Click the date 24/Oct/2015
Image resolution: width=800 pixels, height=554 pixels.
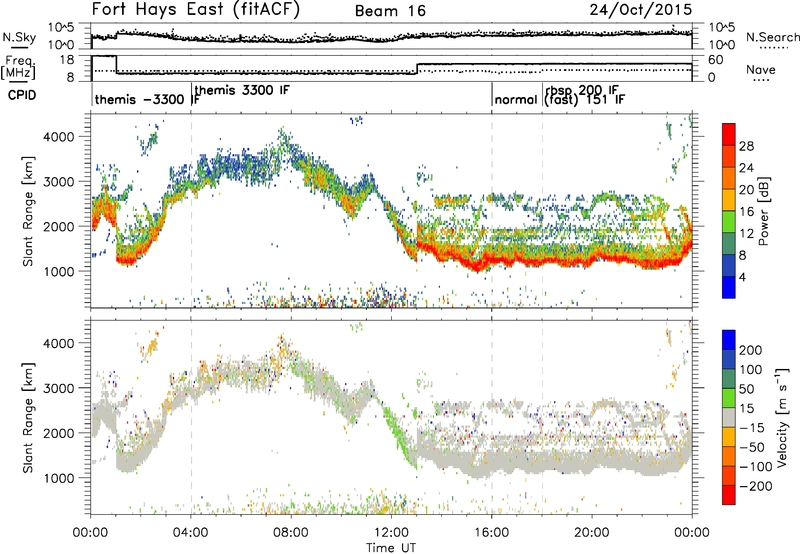click(x=641, y=10)
